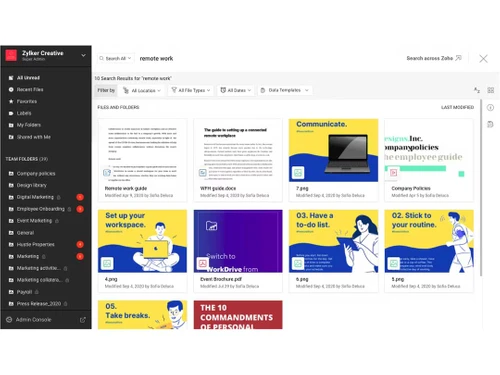Open the Event Brochure.pdf thumbnail
The width and height of the screenshot is (500, 375).
point(238,241)
